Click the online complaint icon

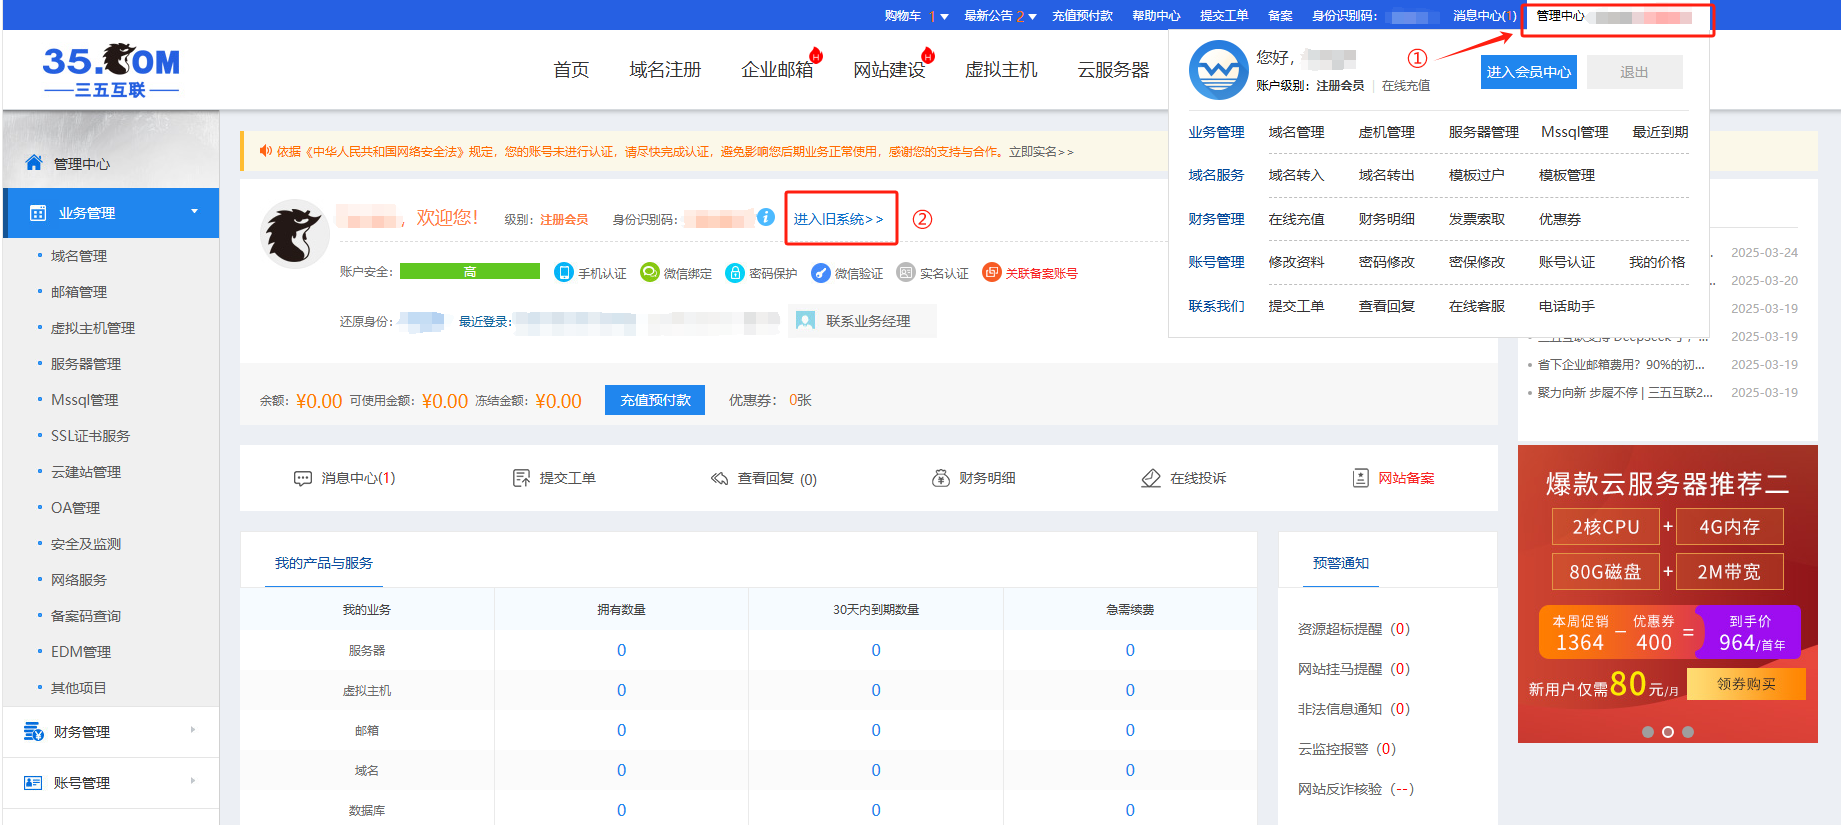(x=1151, y=479)
